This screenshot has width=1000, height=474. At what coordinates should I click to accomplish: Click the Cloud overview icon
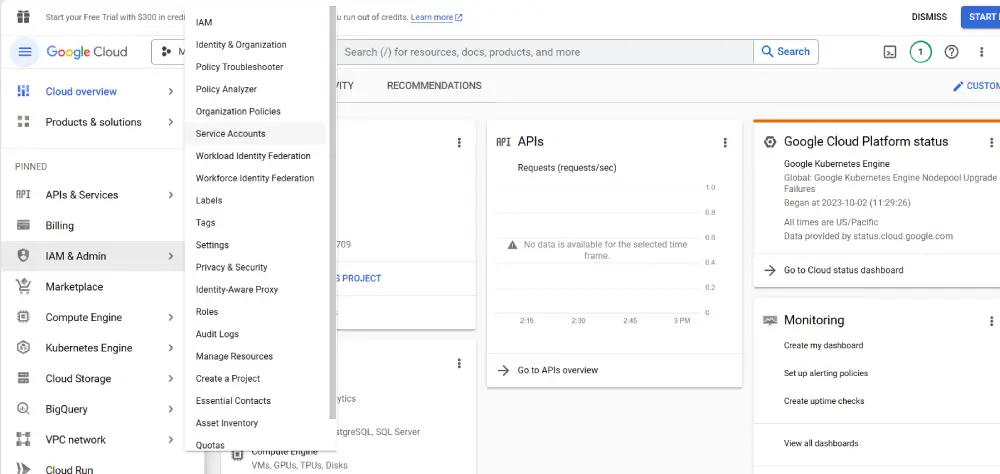click(24, 91)
